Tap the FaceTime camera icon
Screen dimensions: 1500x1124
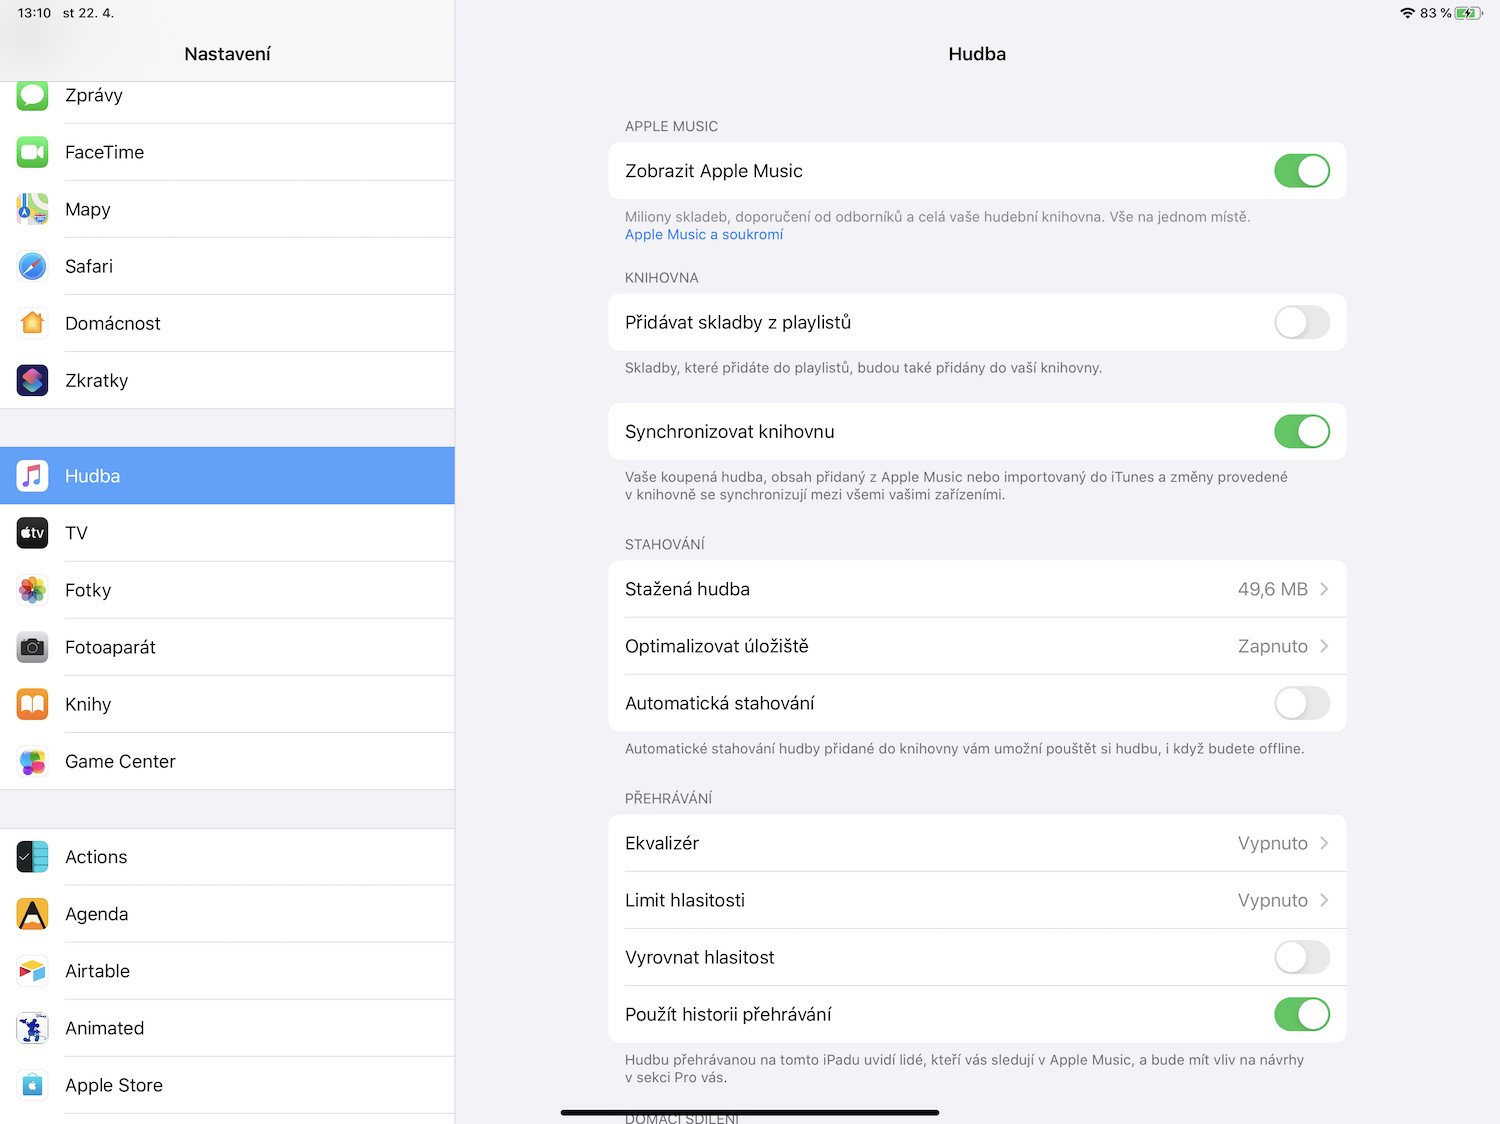tap(32, 152)
